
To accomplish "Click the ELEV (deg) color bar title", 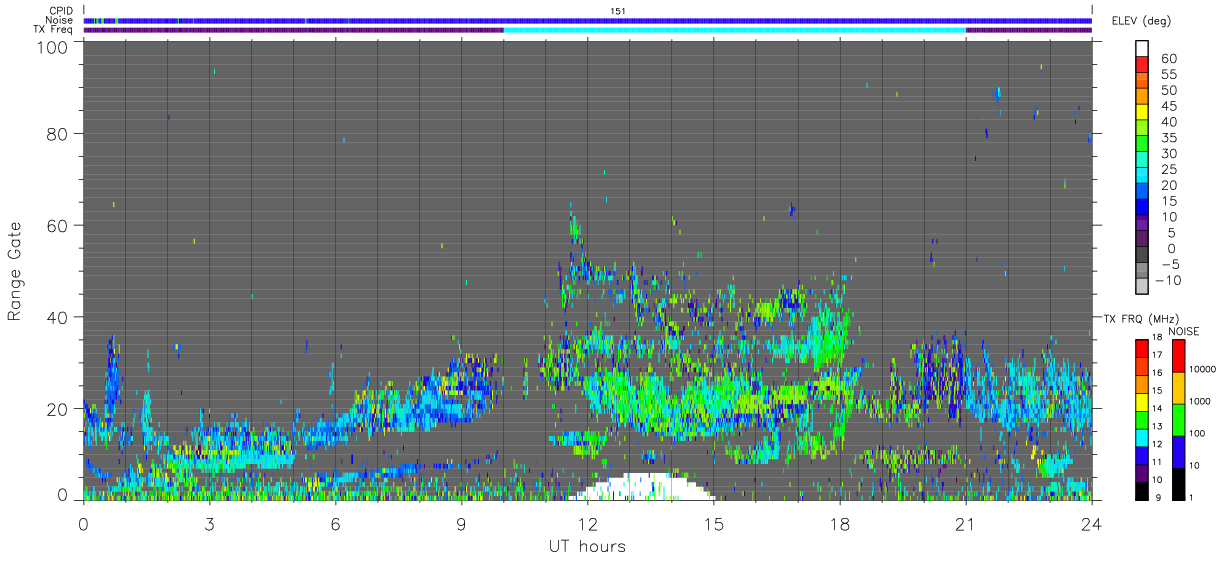I will [1142, 21].
